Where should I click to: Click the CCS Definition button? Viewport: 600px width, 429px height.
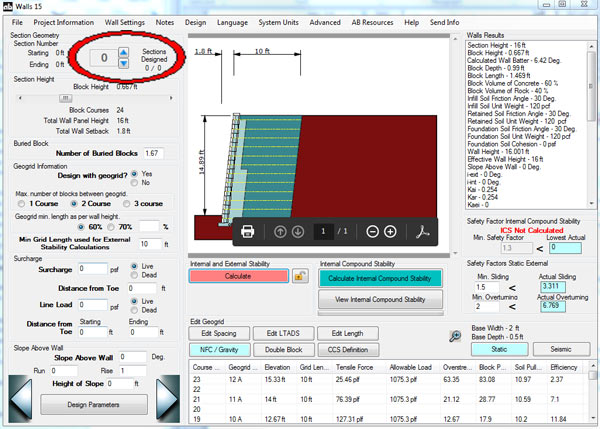(x=348, y=349)
